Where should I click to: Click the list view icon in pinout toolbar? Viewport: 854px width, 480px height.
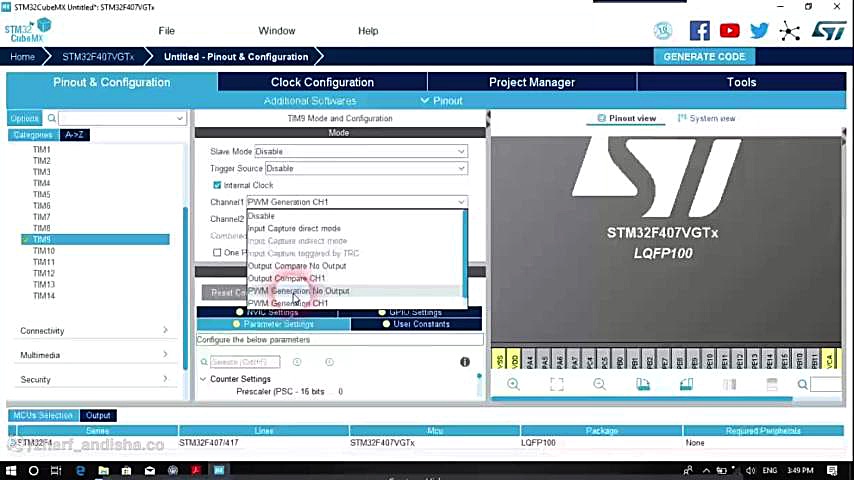coord(772,384)
